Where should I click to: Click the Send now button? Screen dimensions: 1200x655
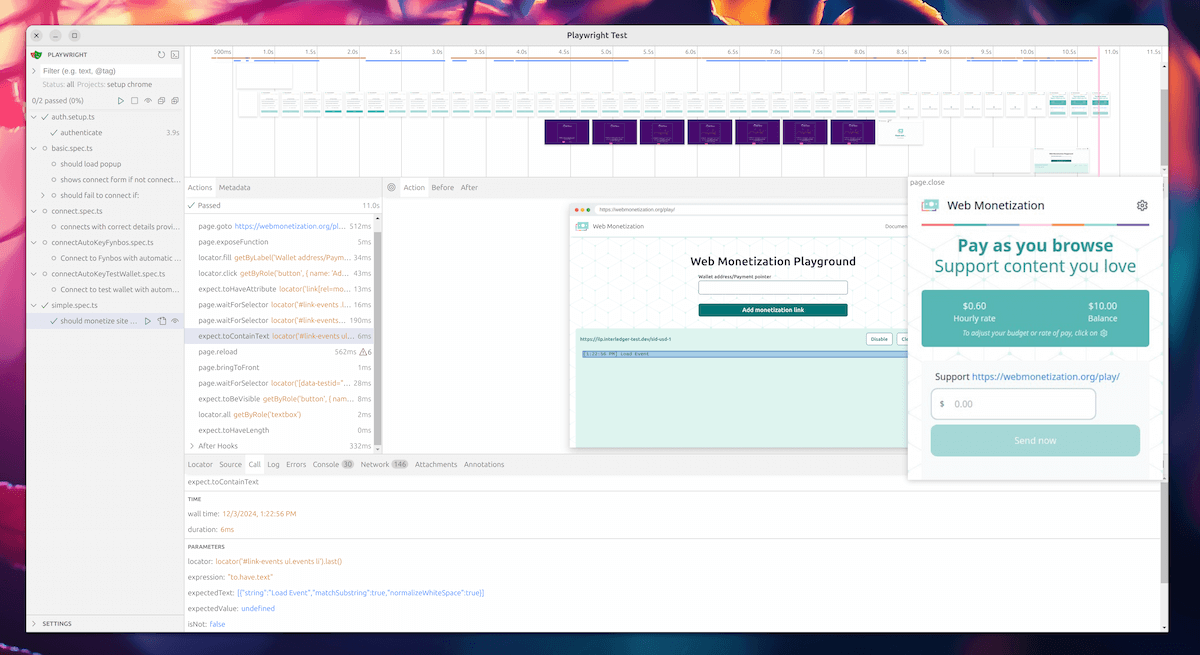pyautogui.click(x=1035, y=440)
